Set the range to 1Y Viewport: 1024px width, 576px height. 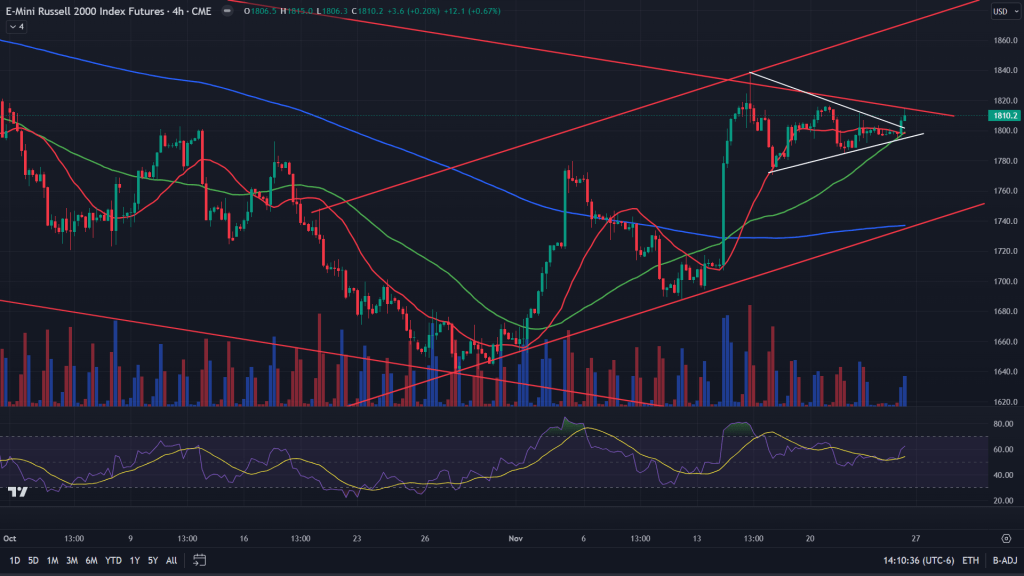pos(134,560)
